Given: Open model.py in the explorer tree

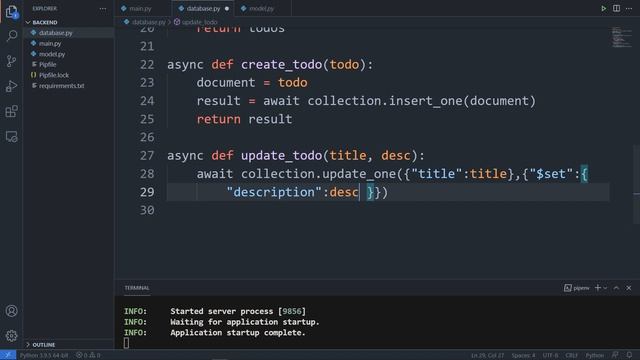Looking at the screenshot, I should (52, 54).
